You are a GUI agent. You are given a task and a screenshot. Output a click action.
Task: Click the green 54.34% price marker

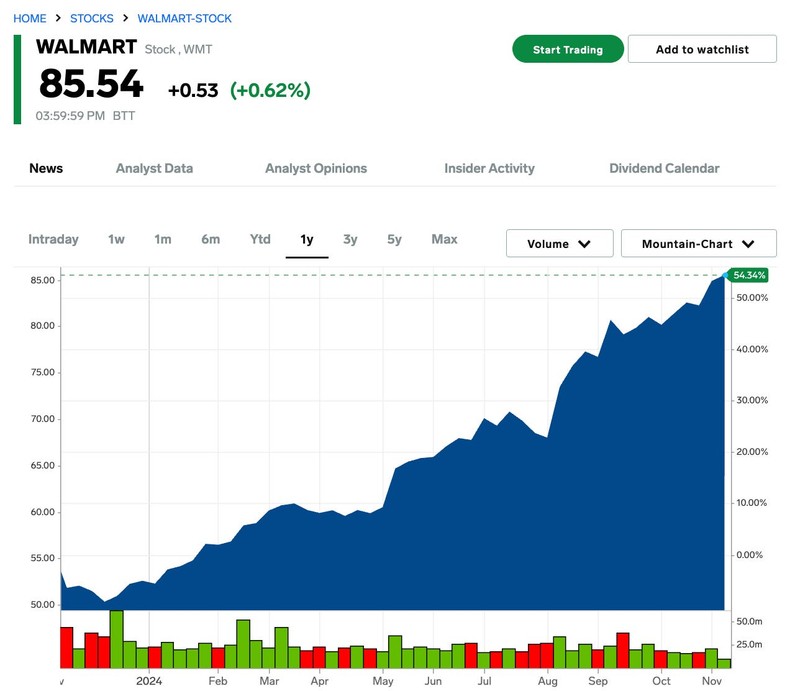tap(749, 275)
